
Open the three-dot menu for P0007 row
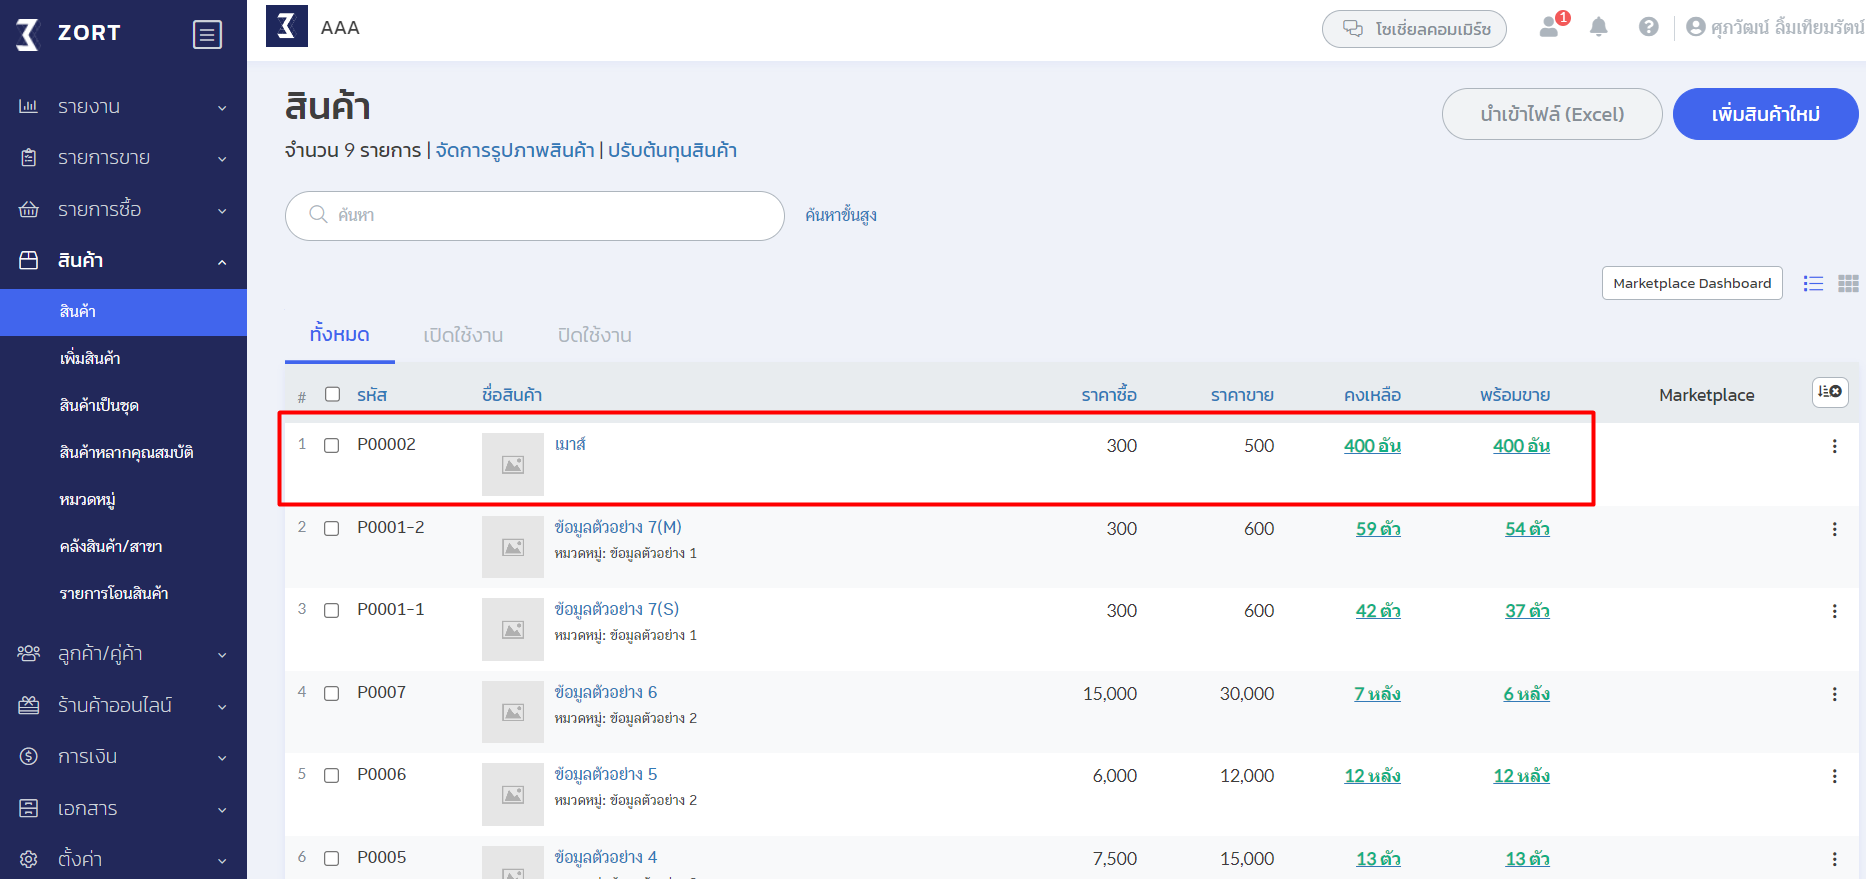pyautogui.click(x=1834, y=694)
